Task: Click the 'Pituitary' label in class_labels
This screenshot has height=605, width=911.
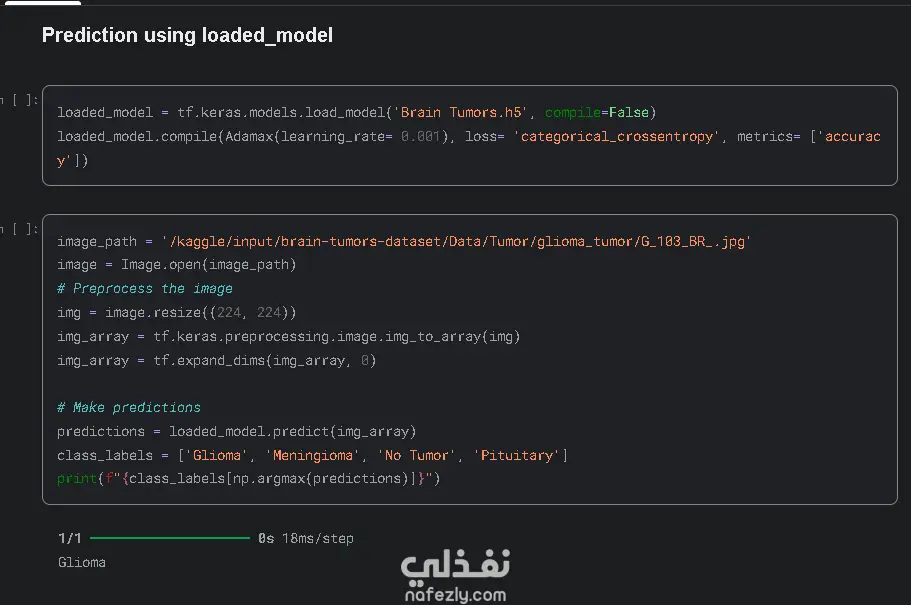Action: tap(517, 456)
